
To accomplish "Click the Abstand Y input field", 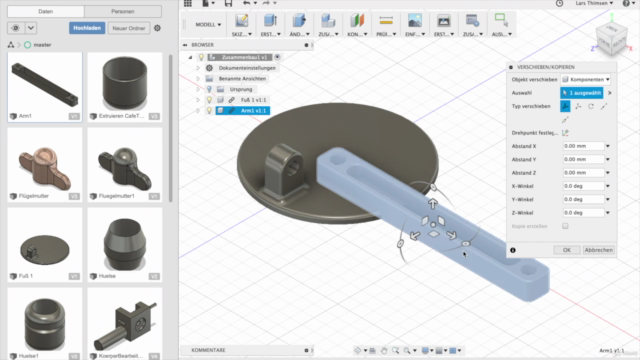I will (x=583, y=159).
